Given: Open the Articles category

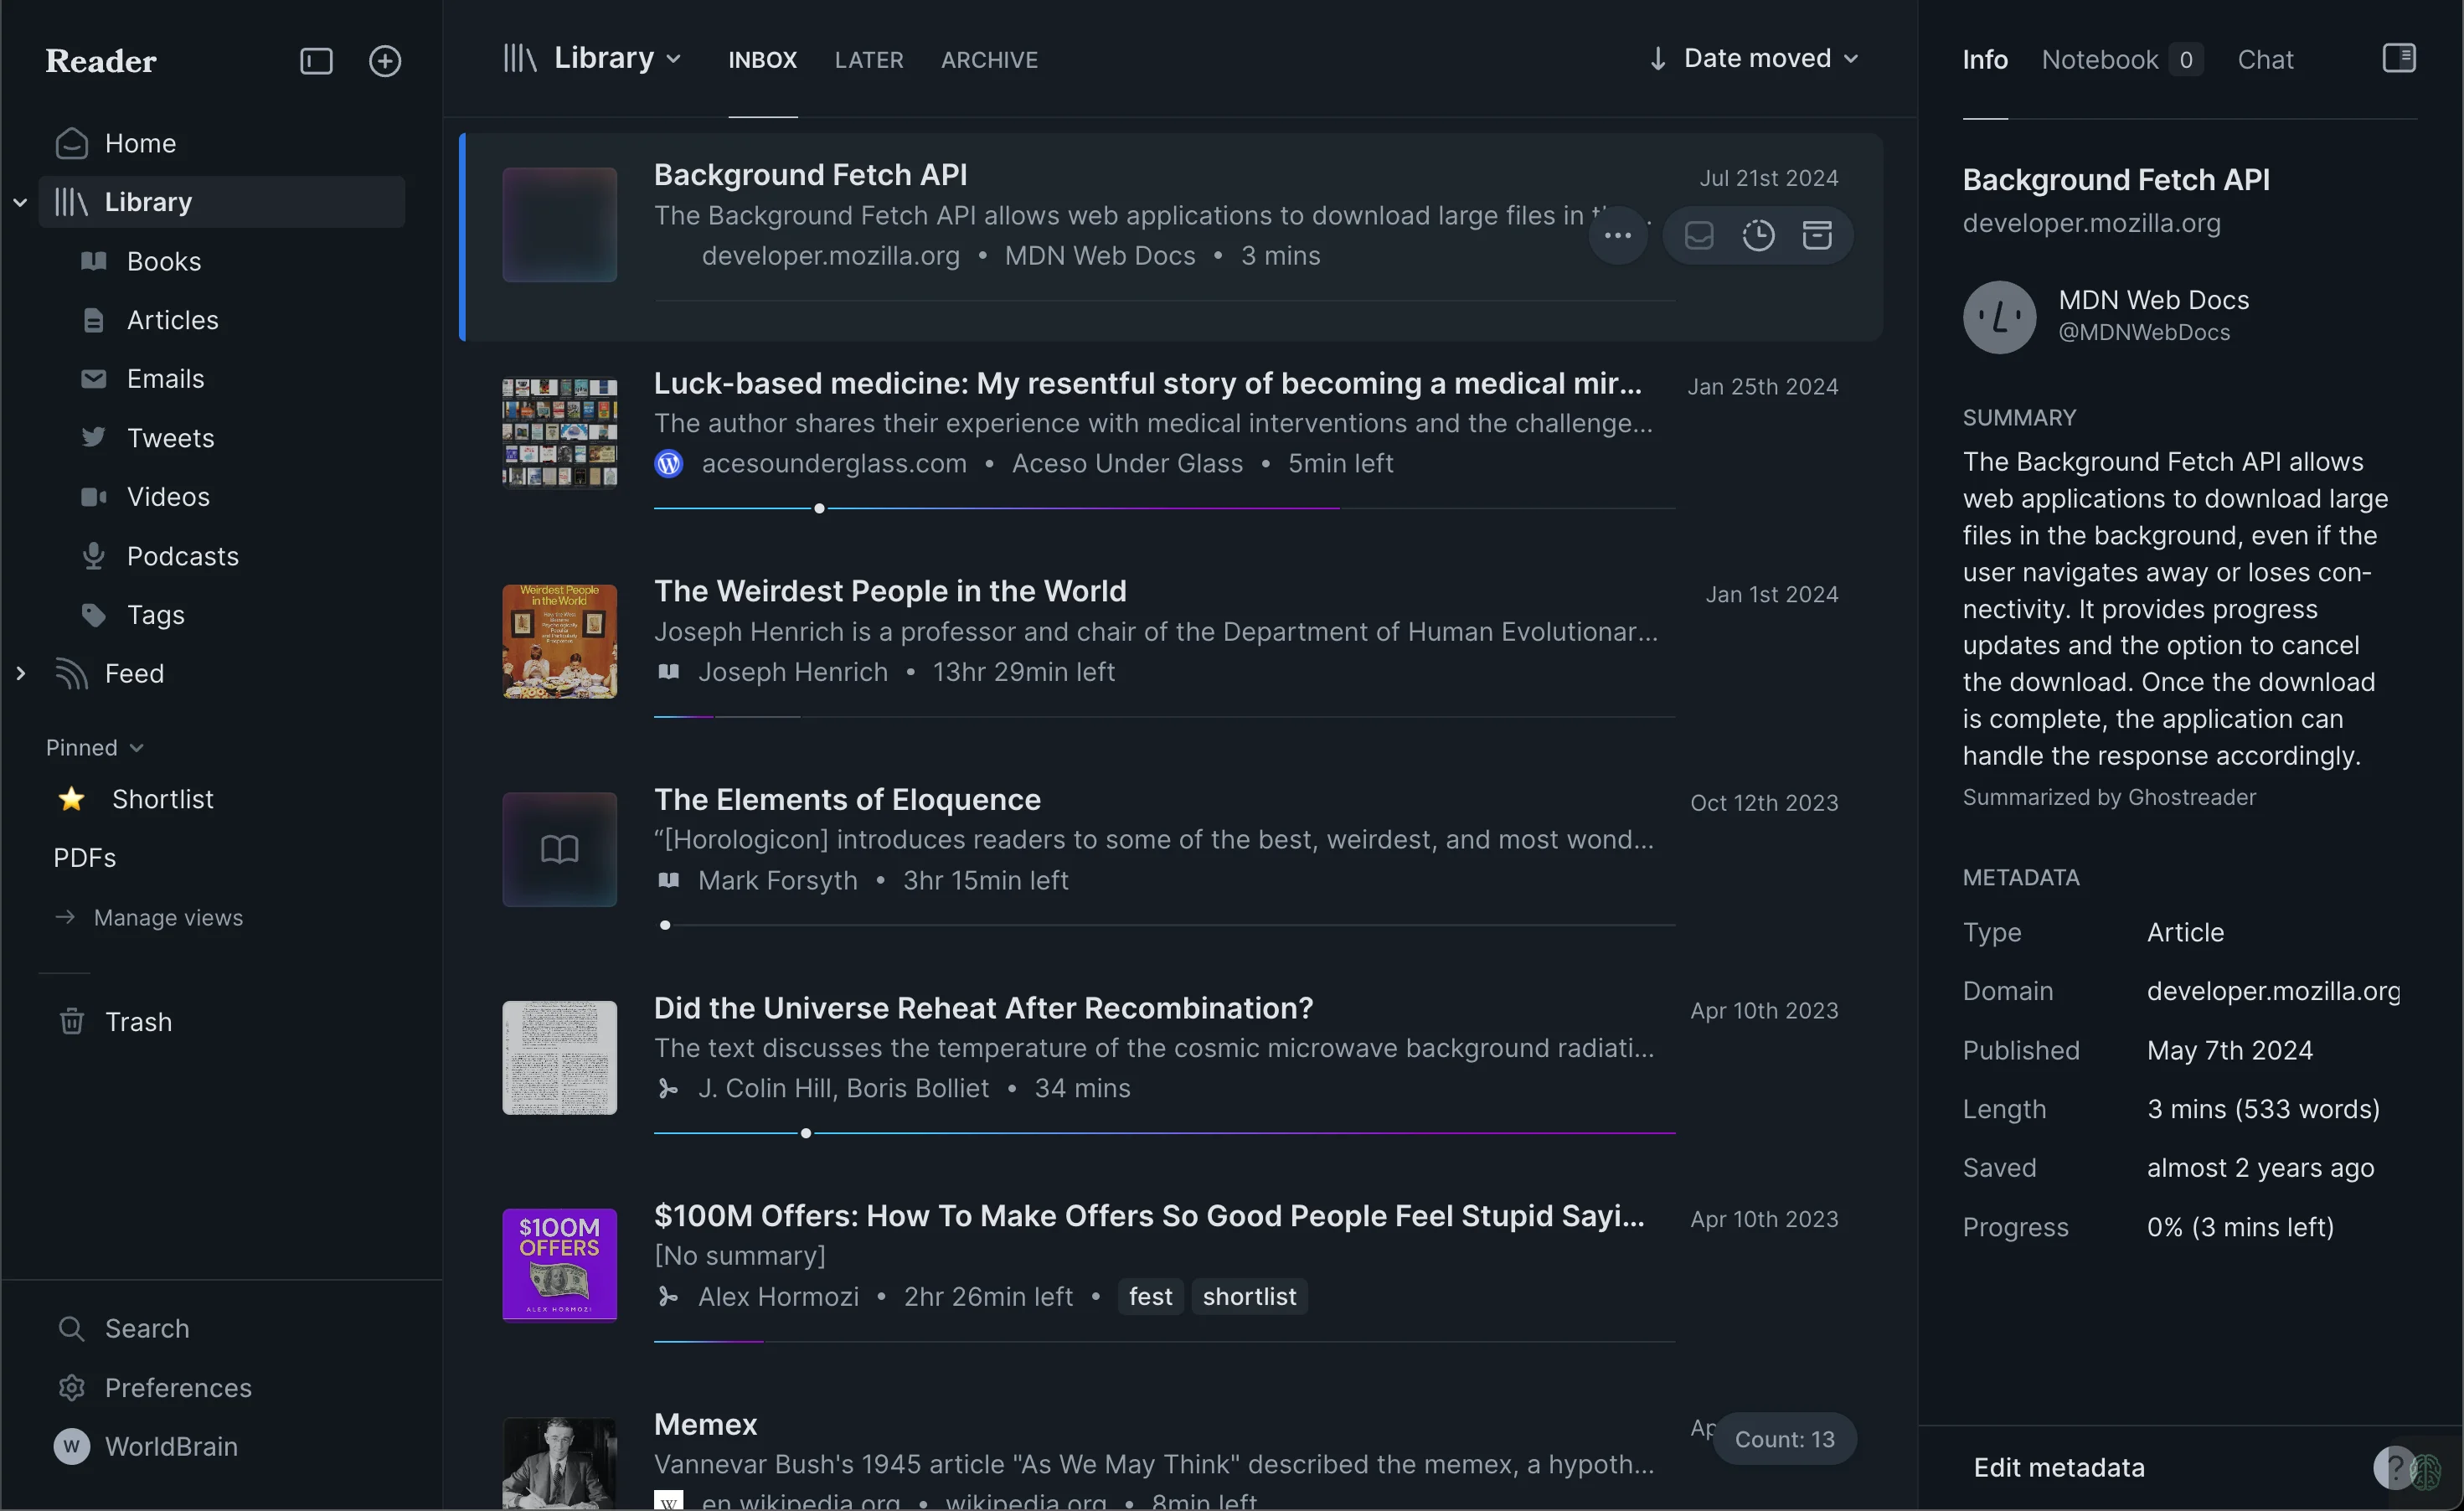Looking at the screenshot, I should [172, 320].
